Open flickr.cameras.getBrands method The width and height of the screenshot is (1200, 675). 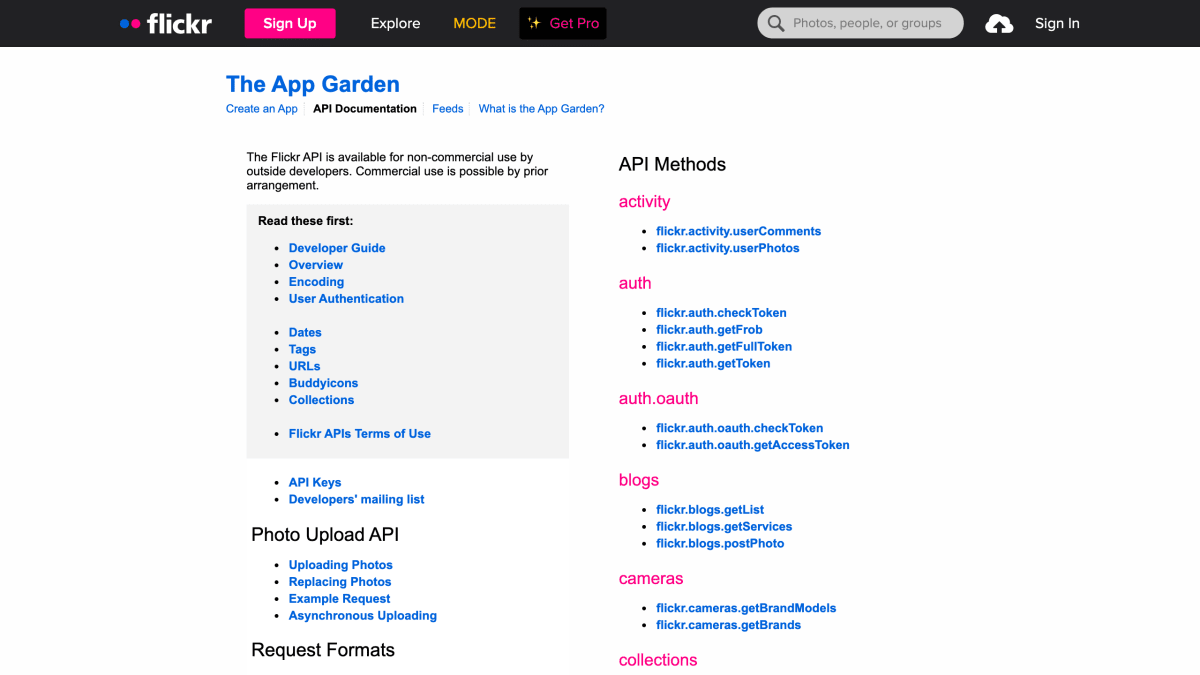(728, 625)
